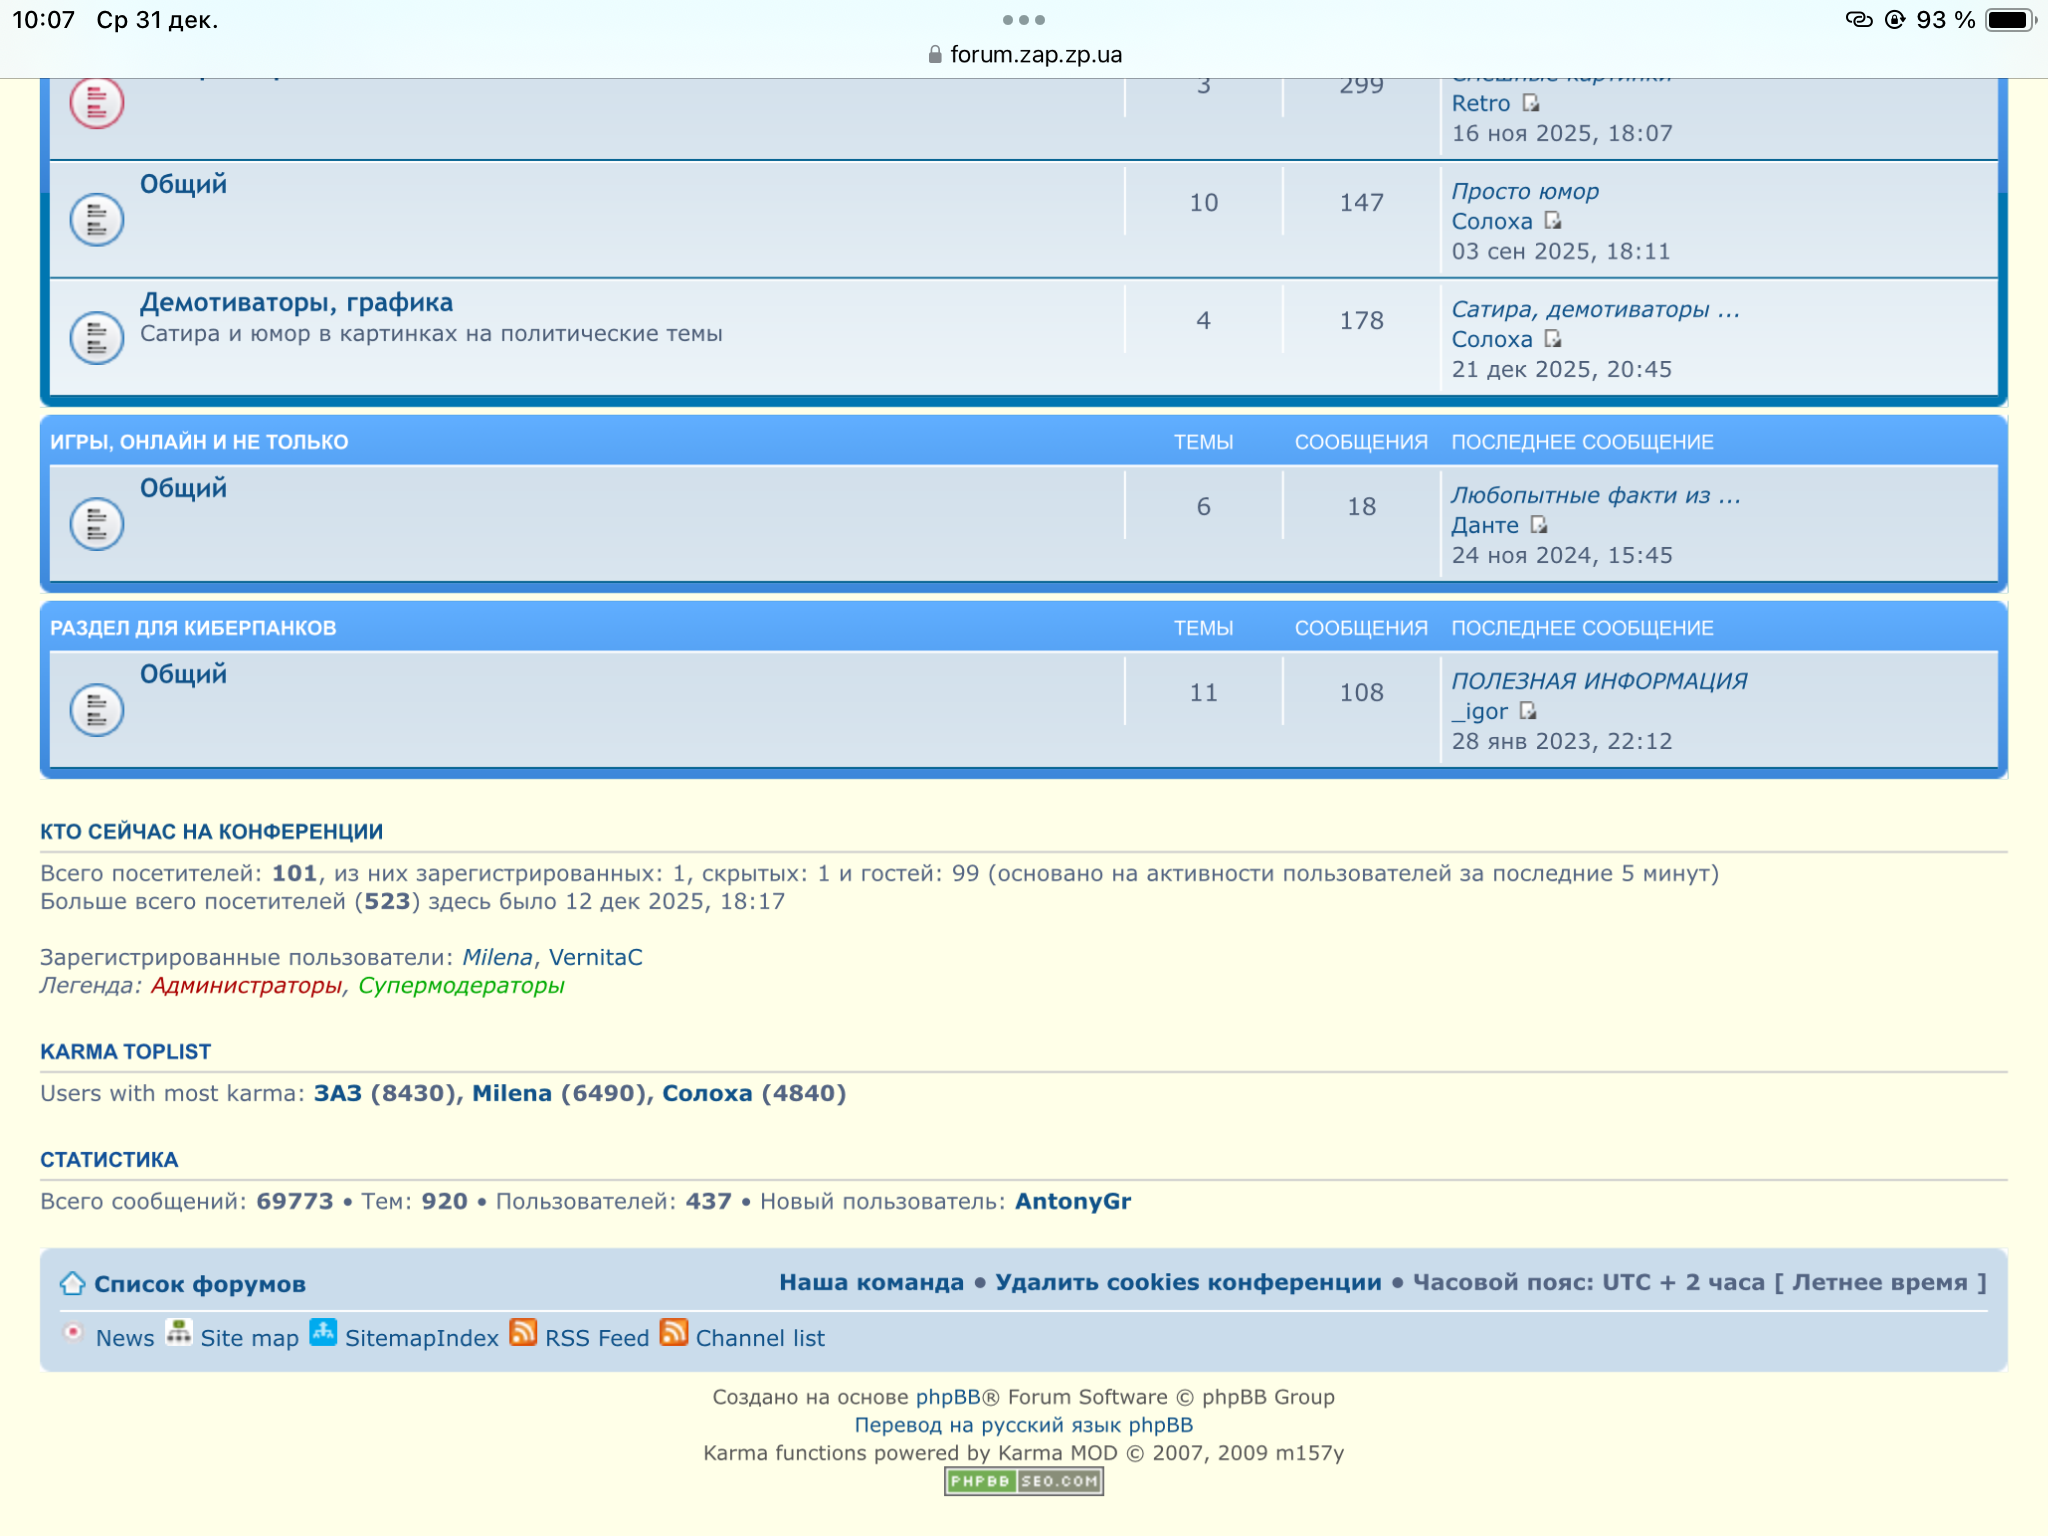2048x1536 pixels.
Task: Click view-latest-post icon next to _igor
Action: pyautogui.click(x=1527, y=711)
